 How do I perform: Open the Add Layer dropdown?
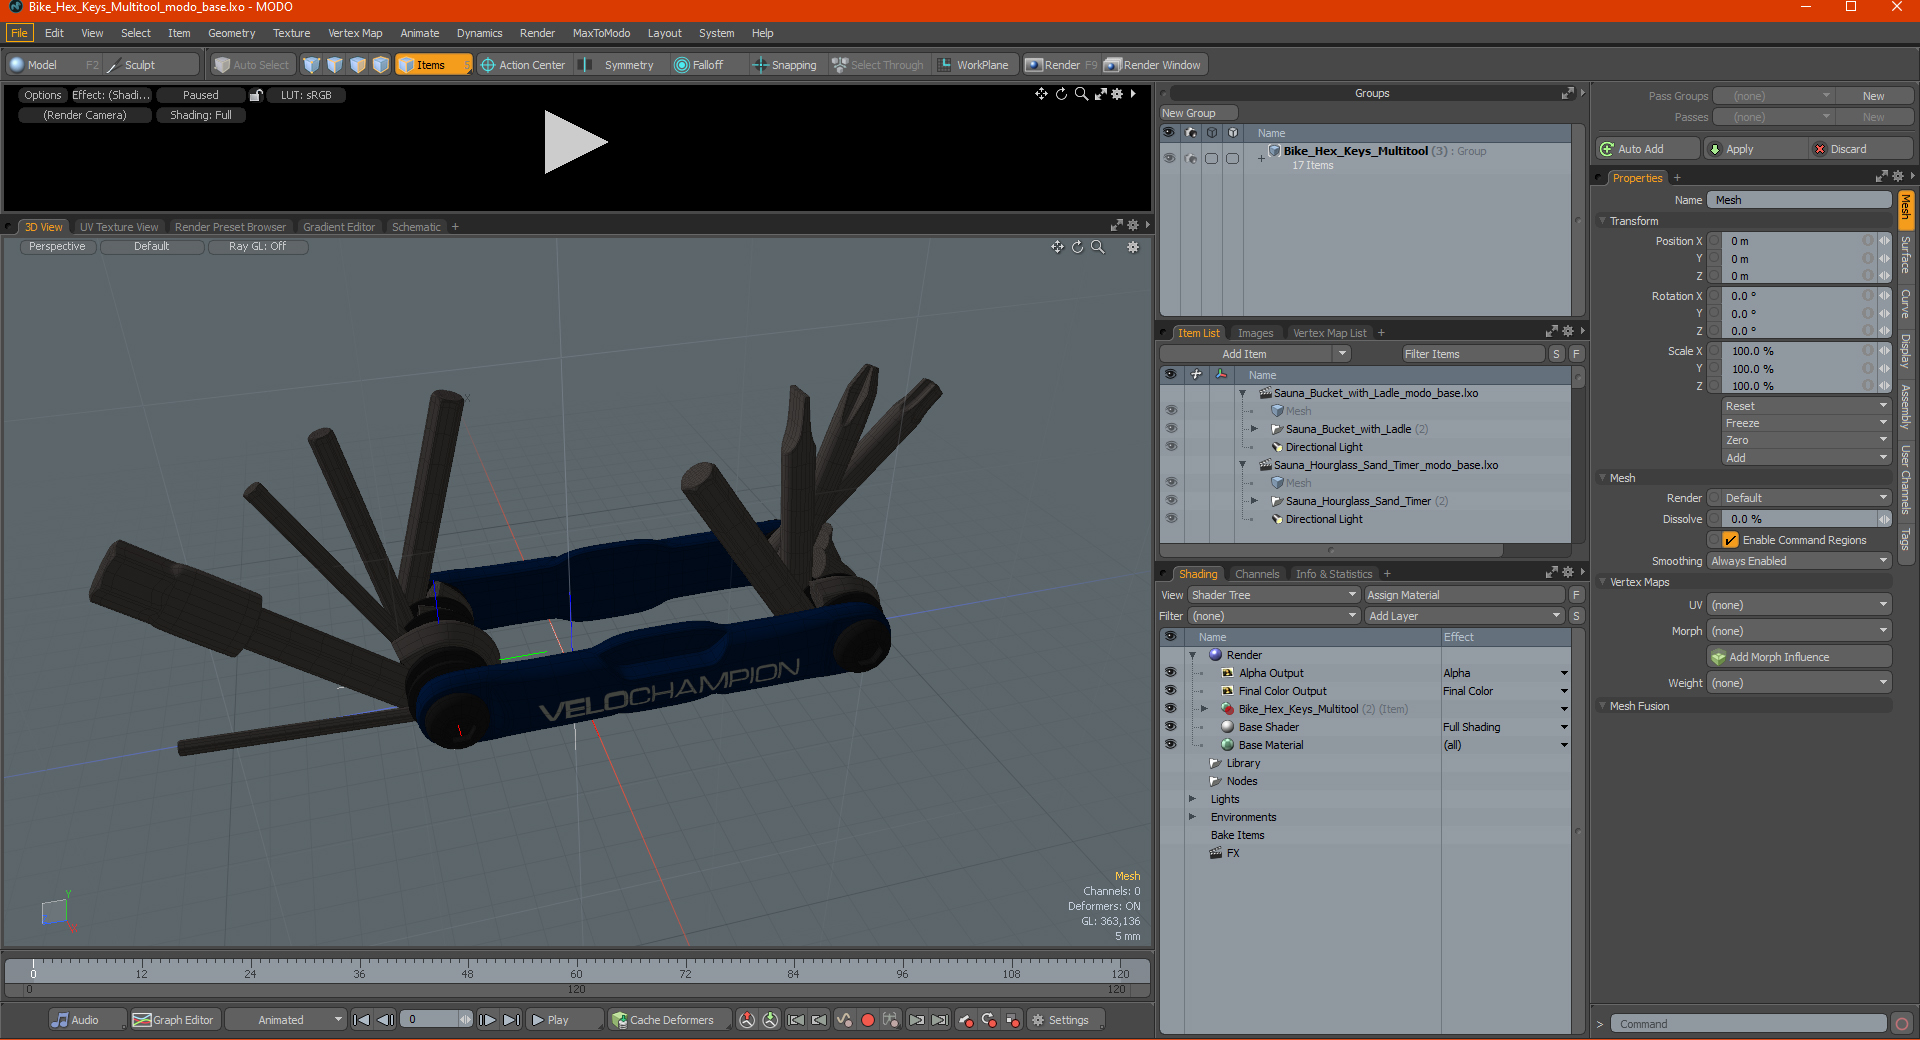1464,616
